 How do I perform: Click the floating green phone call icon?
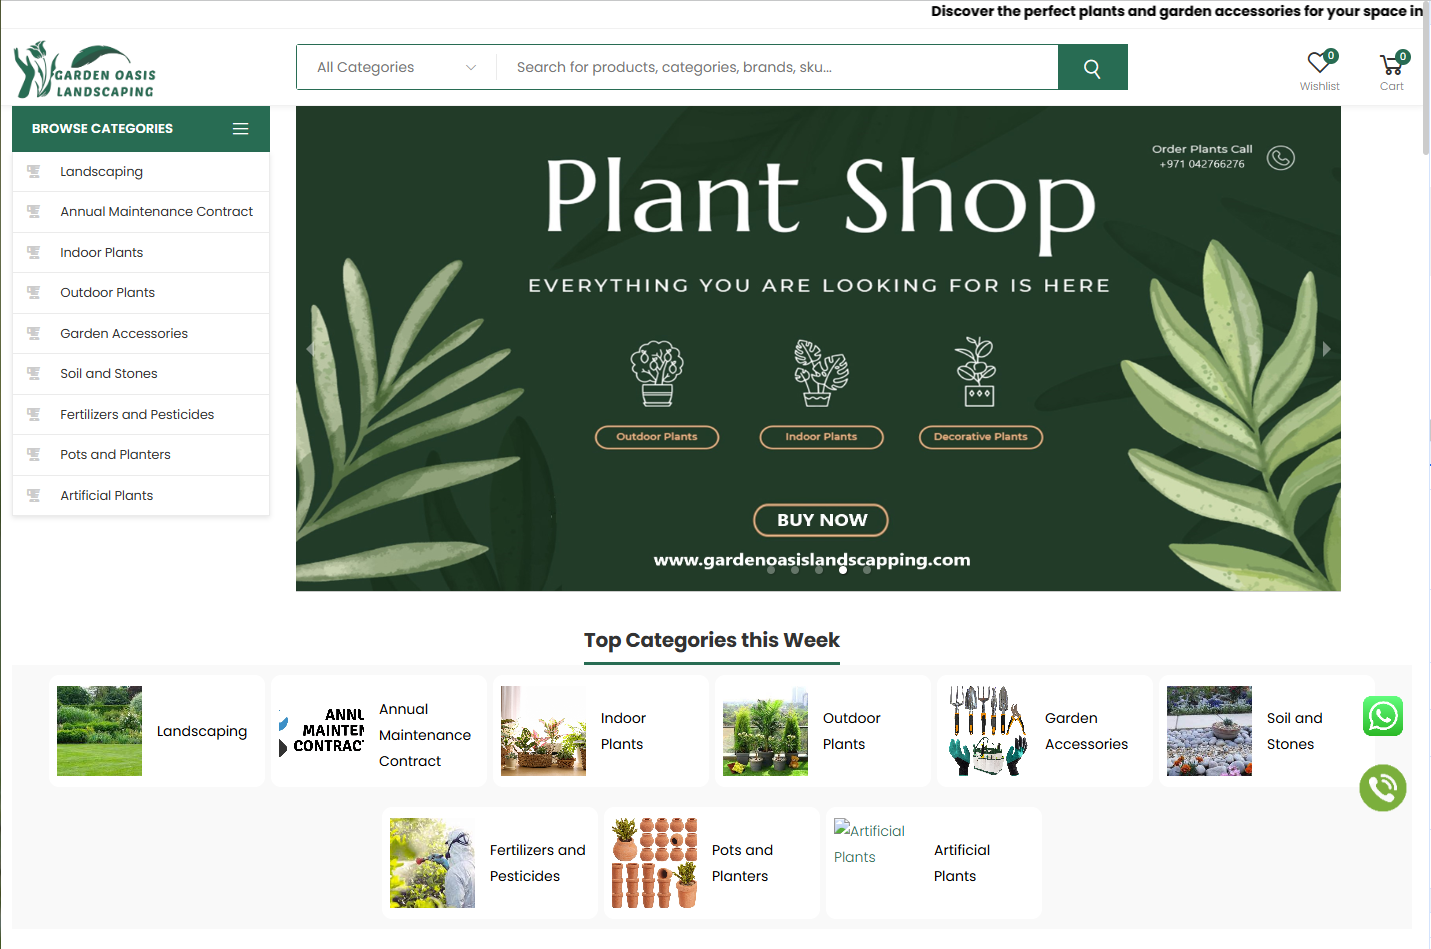tap(1383, 788)
